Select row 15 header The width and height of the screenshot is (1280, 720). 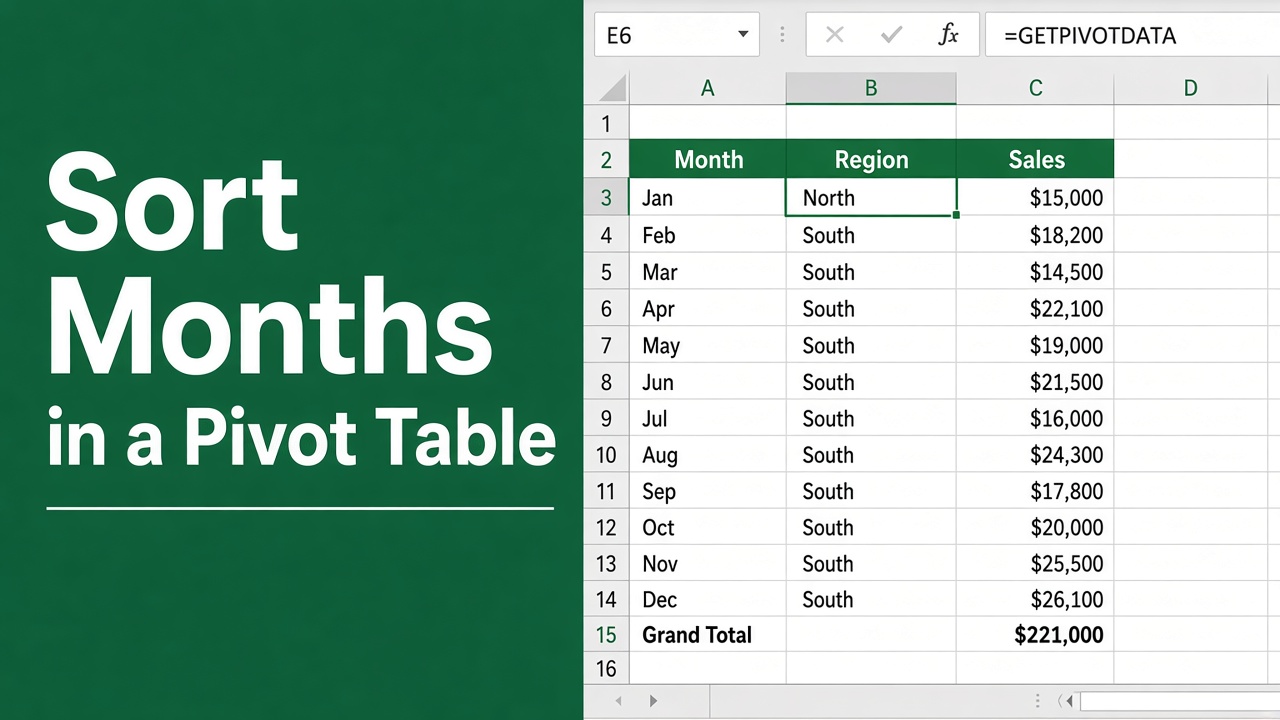pos(606,635)
